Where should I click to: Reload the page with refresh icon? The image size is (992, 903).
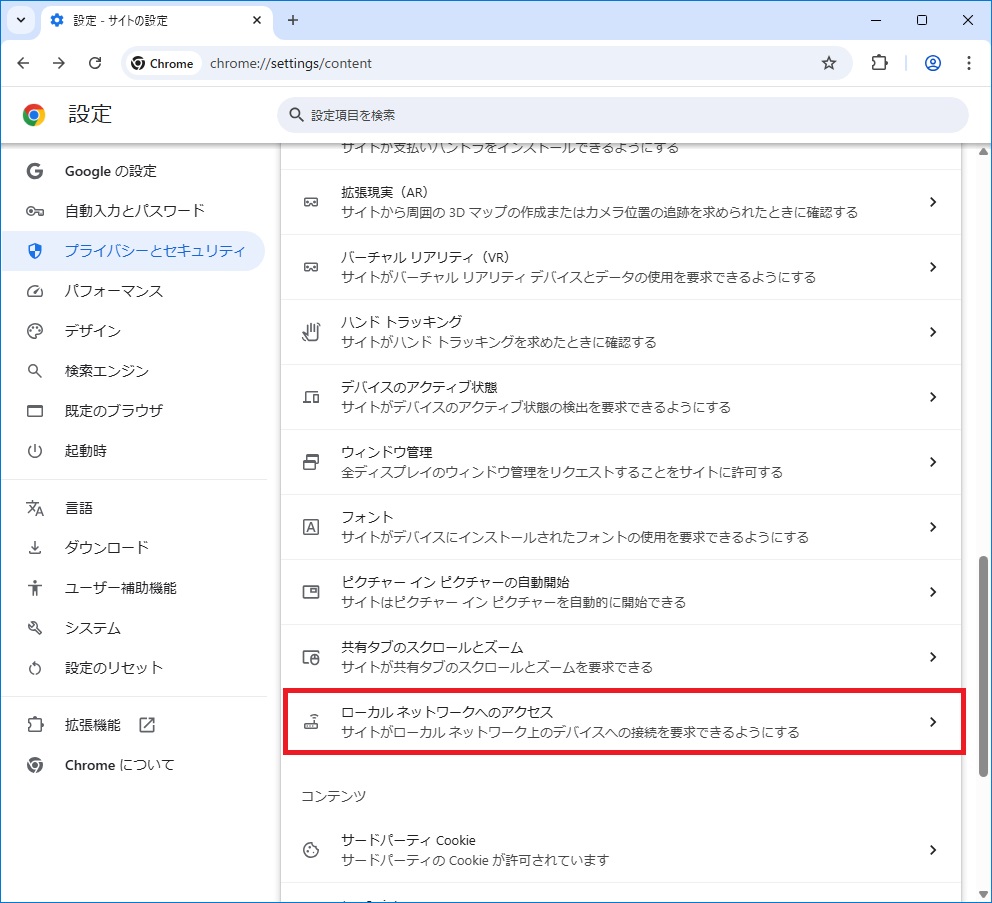point(95,63)
